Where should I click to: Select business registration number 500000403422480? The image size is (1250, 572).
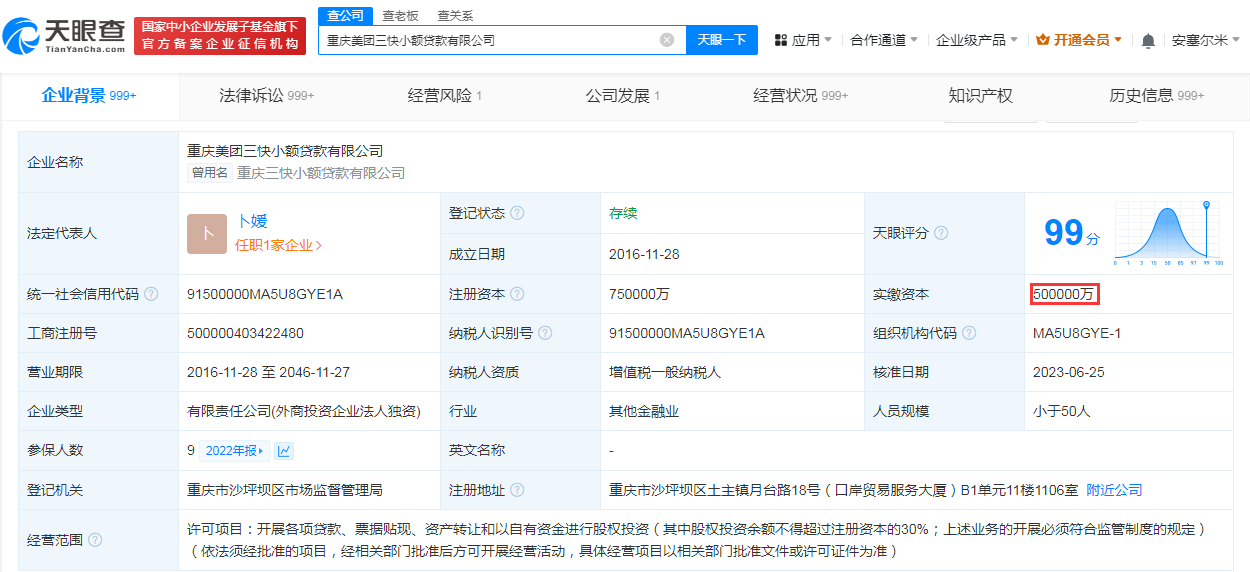point(245,333)
